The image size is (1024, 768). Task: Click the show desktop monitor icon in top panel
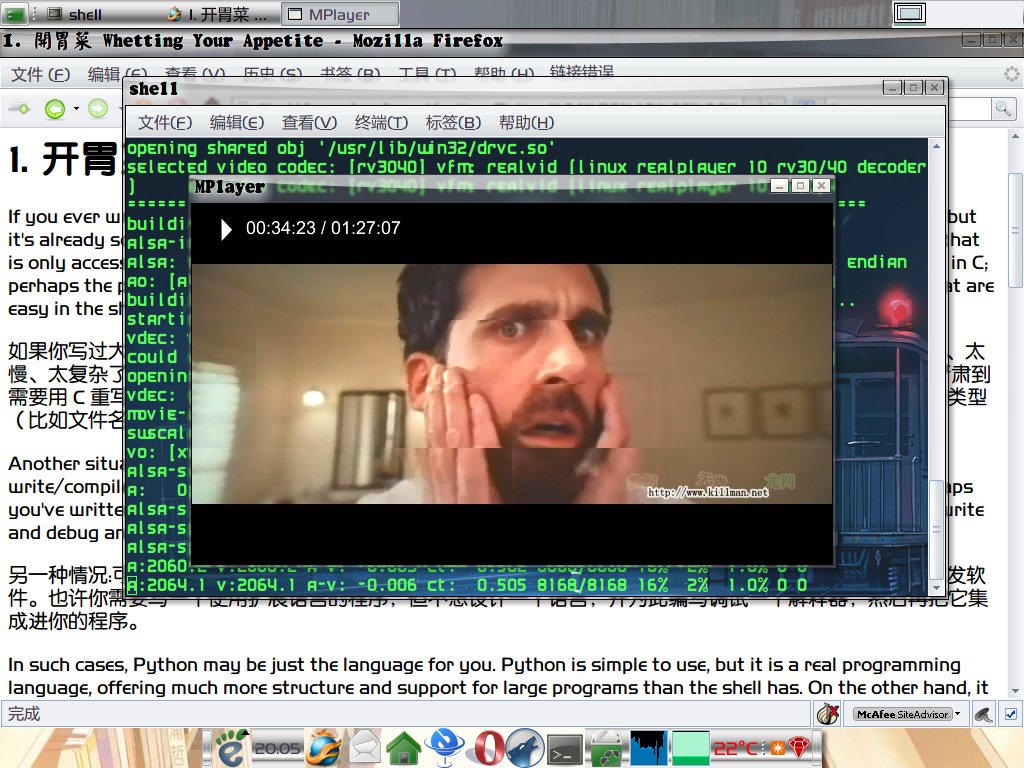[x=910, y=13]
